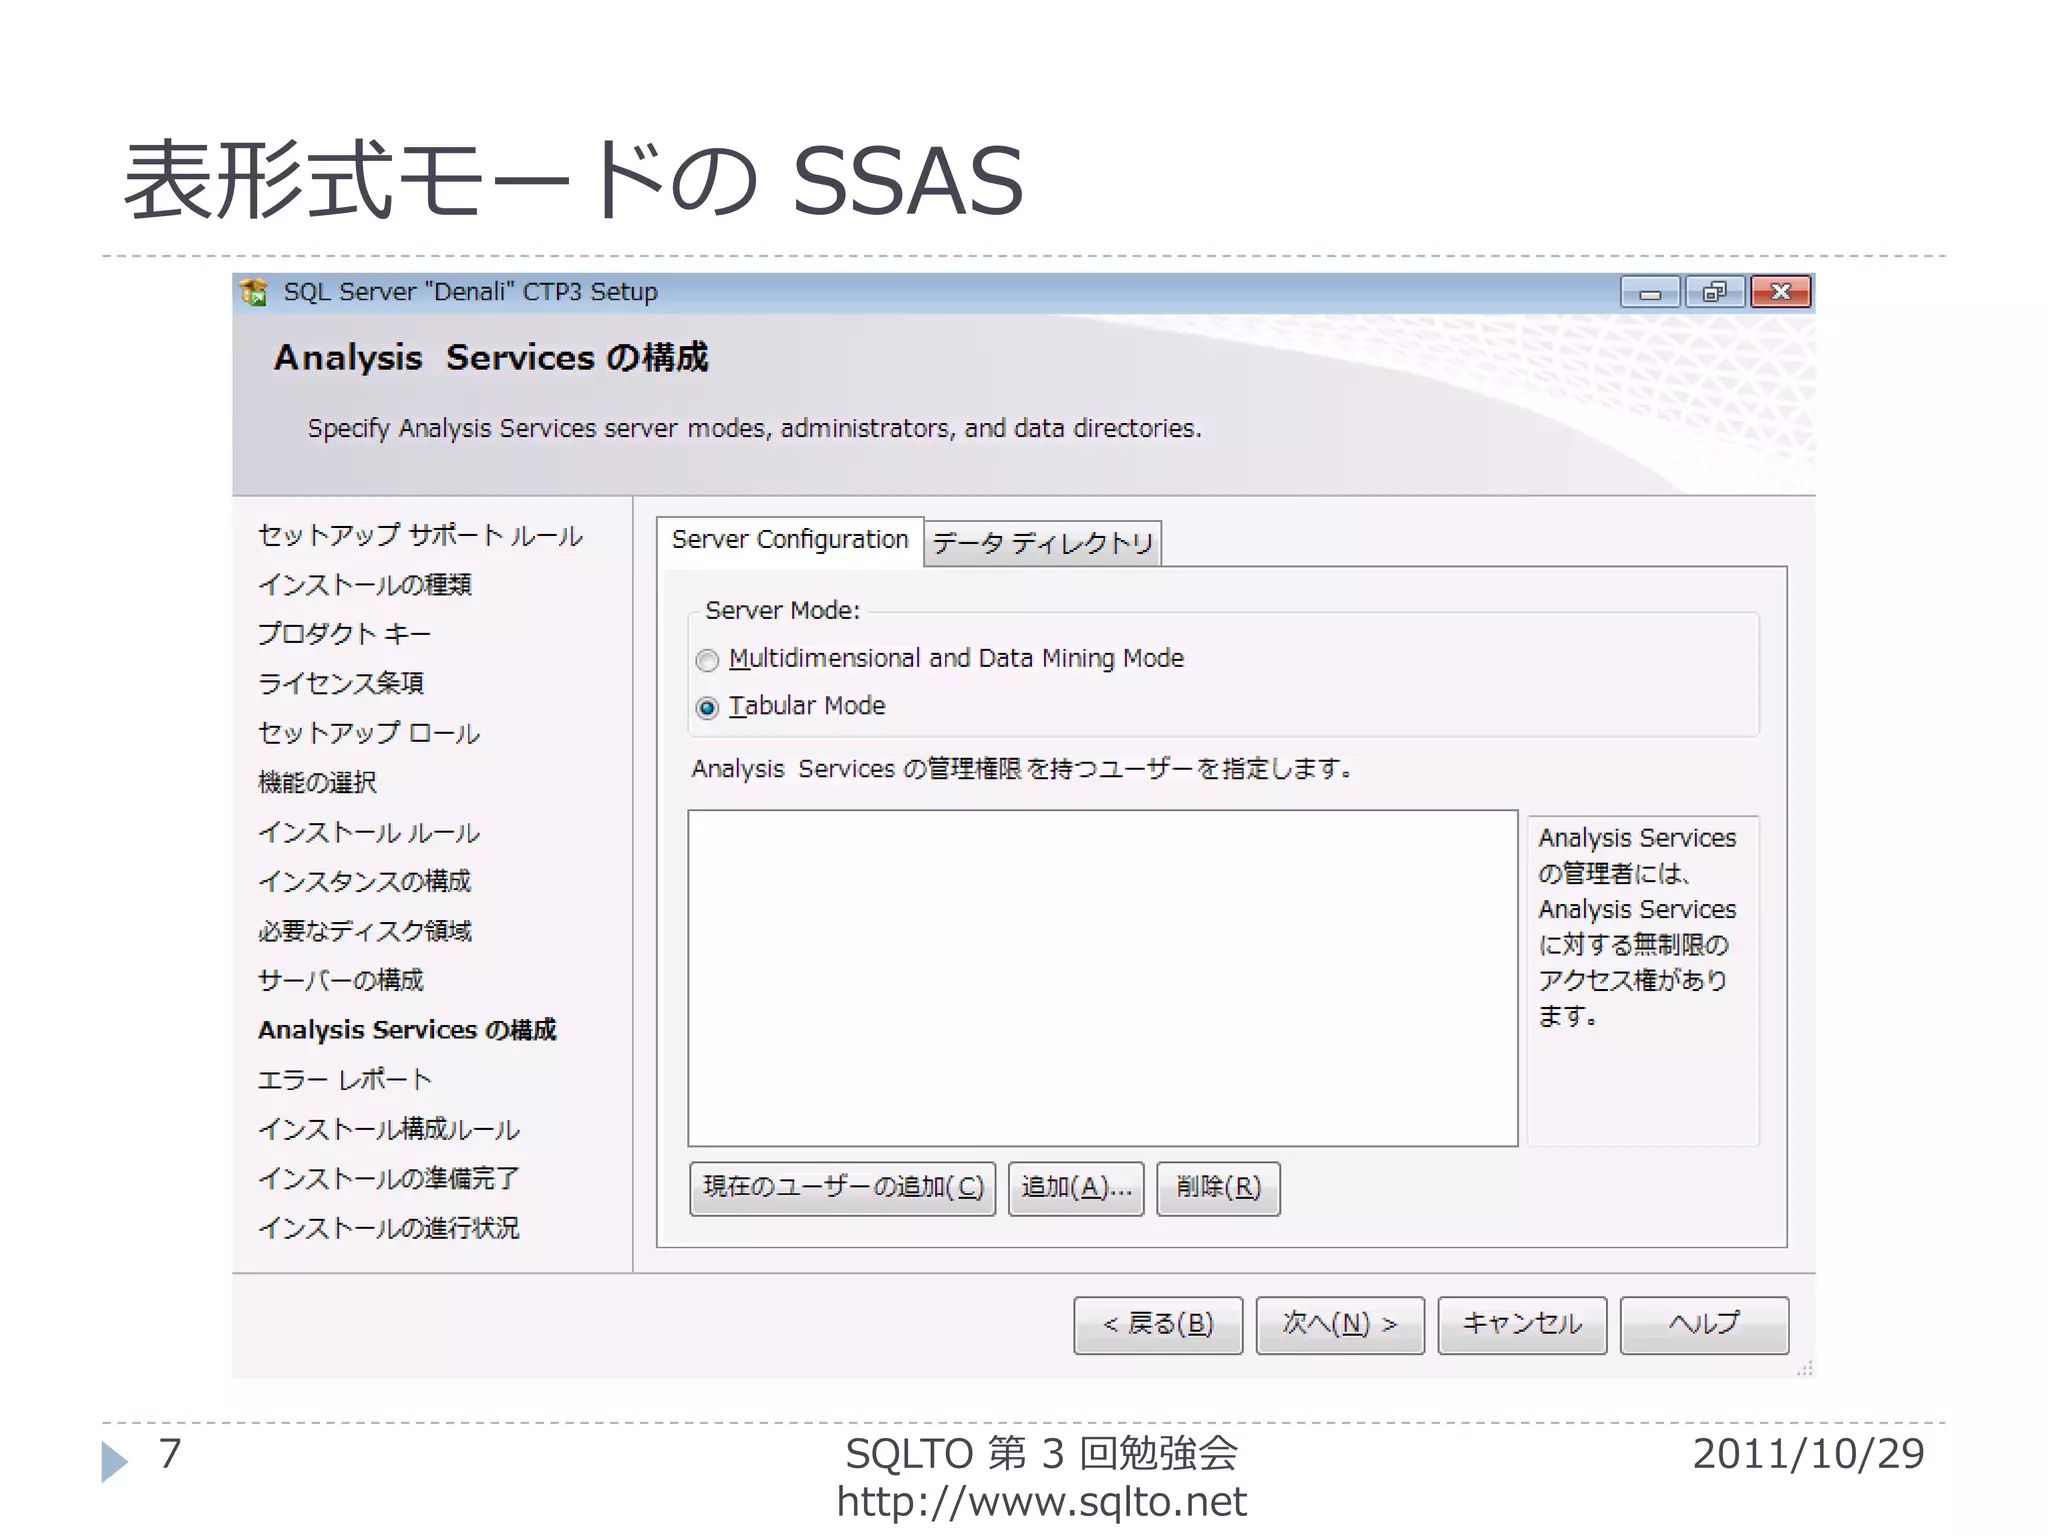
Task: Click the Server Mode: group label
Action: click(783, 611)
